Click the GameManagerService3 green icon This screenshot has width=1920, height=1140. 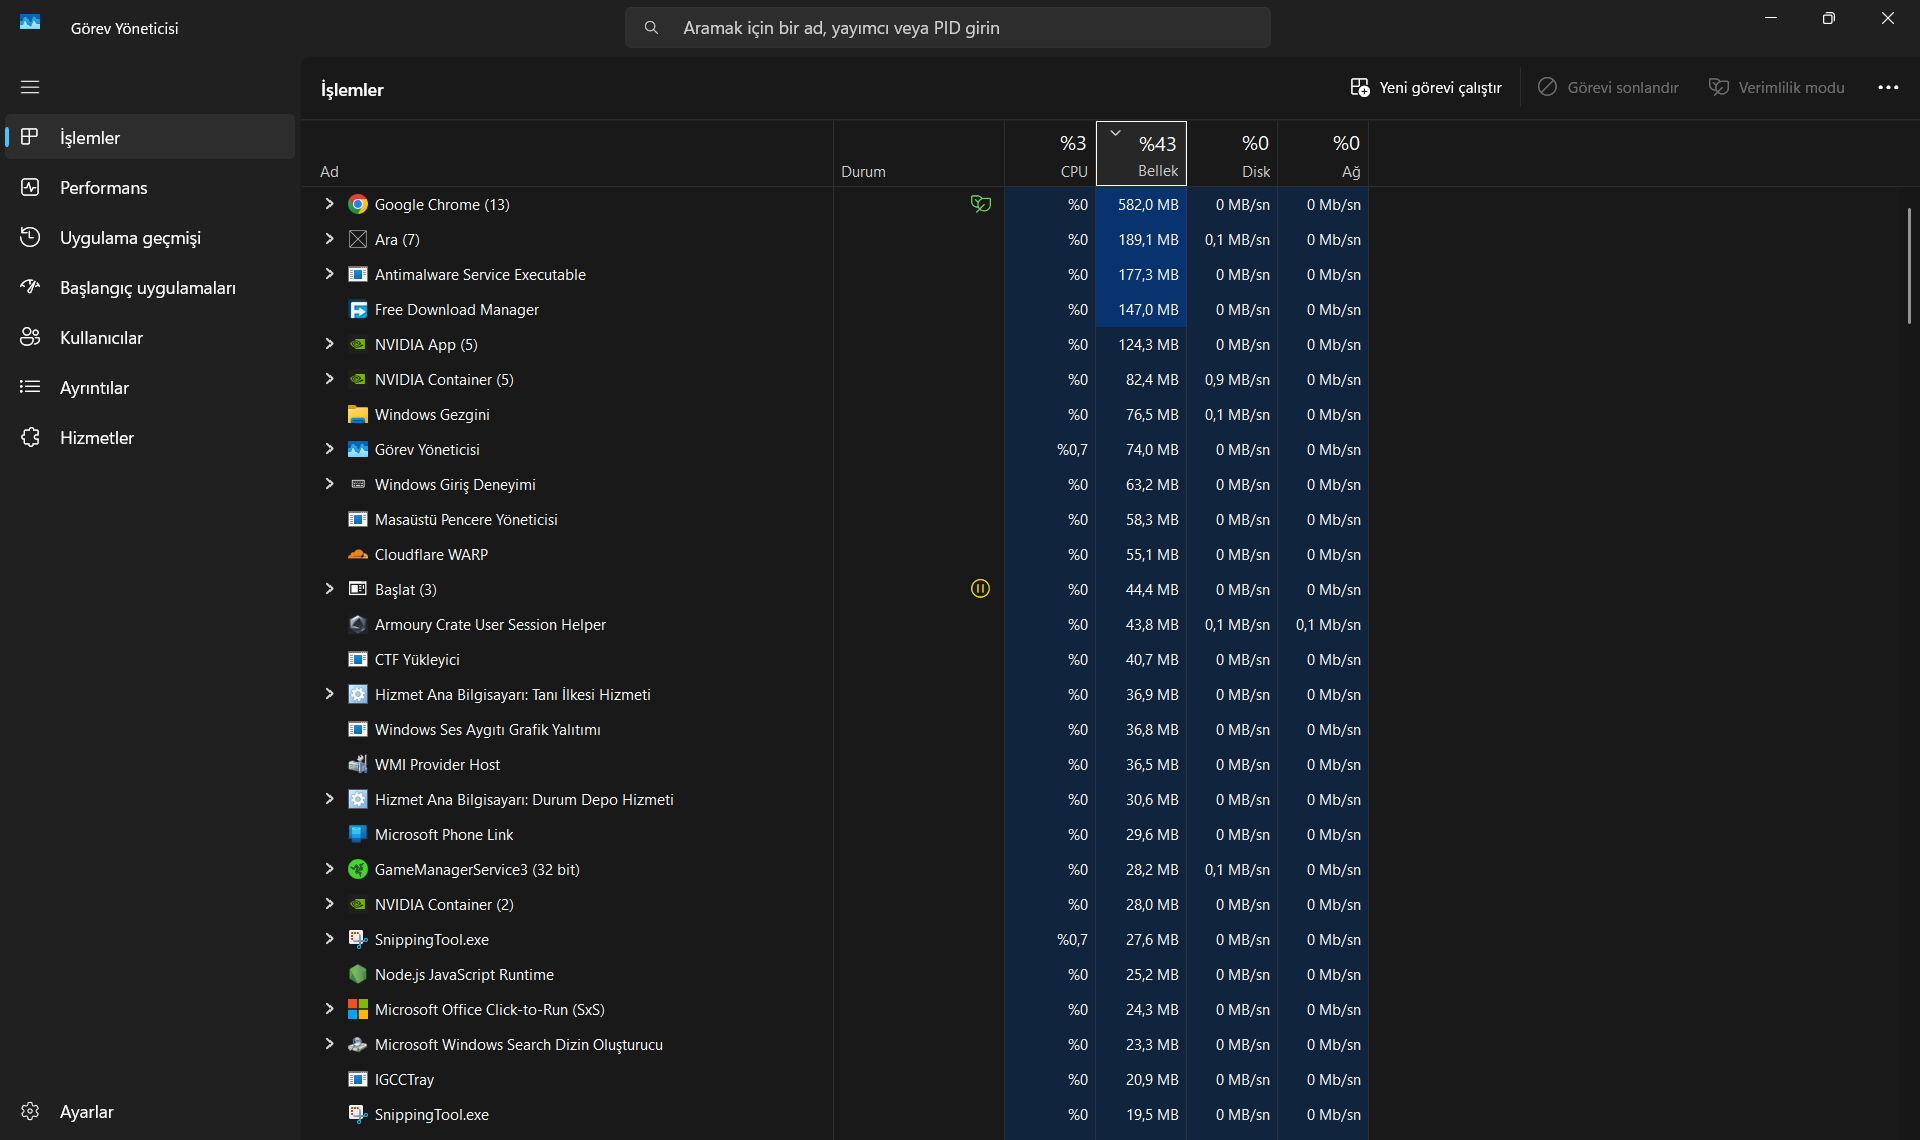(x=357, y=870)
